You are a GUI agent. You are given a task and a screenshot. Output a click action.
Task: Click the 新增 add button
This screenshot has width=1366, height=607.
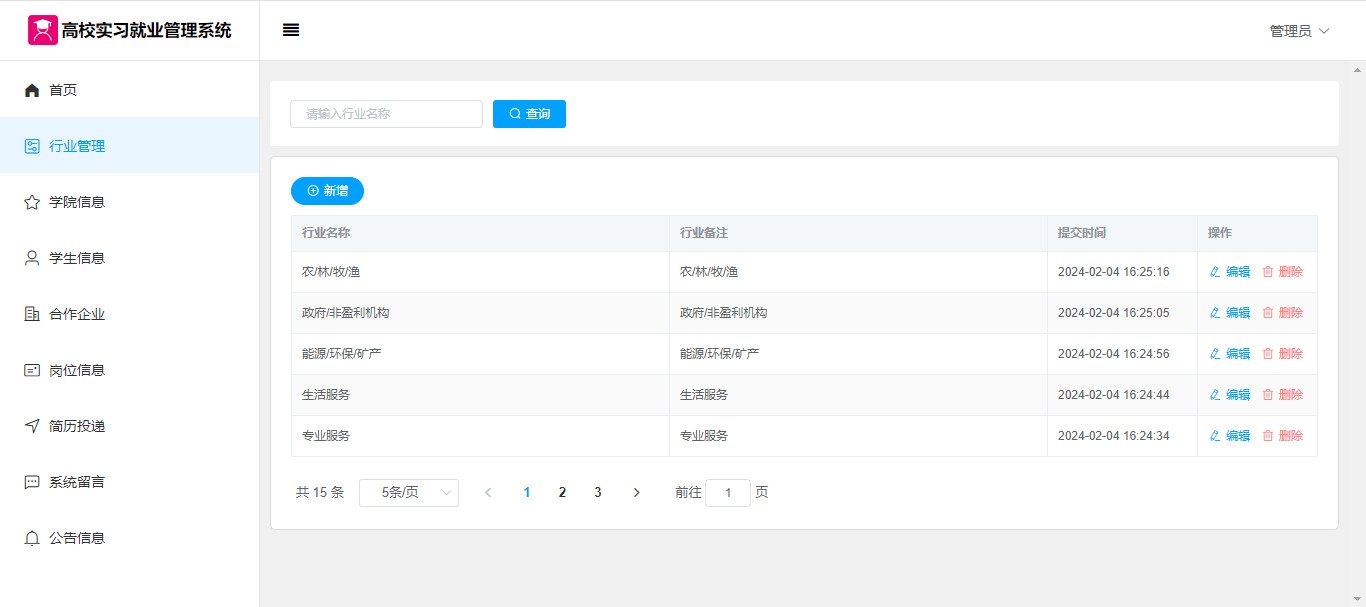pos(327,191)
